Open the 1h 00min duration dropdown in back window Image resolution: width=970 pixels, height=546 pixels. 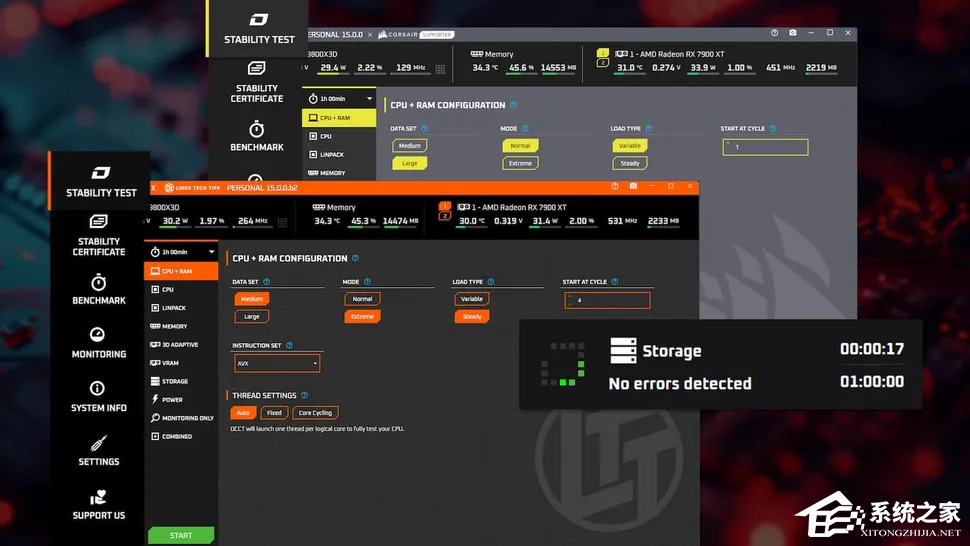coord(340,98)
